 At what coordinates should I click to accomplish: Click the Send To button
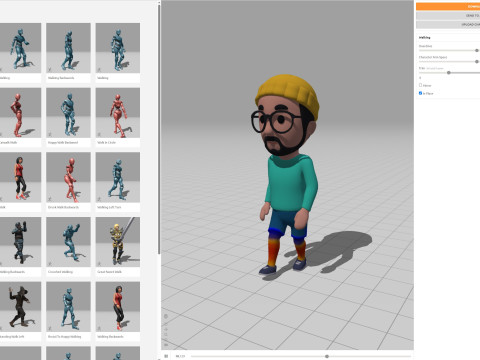(448, 16)
